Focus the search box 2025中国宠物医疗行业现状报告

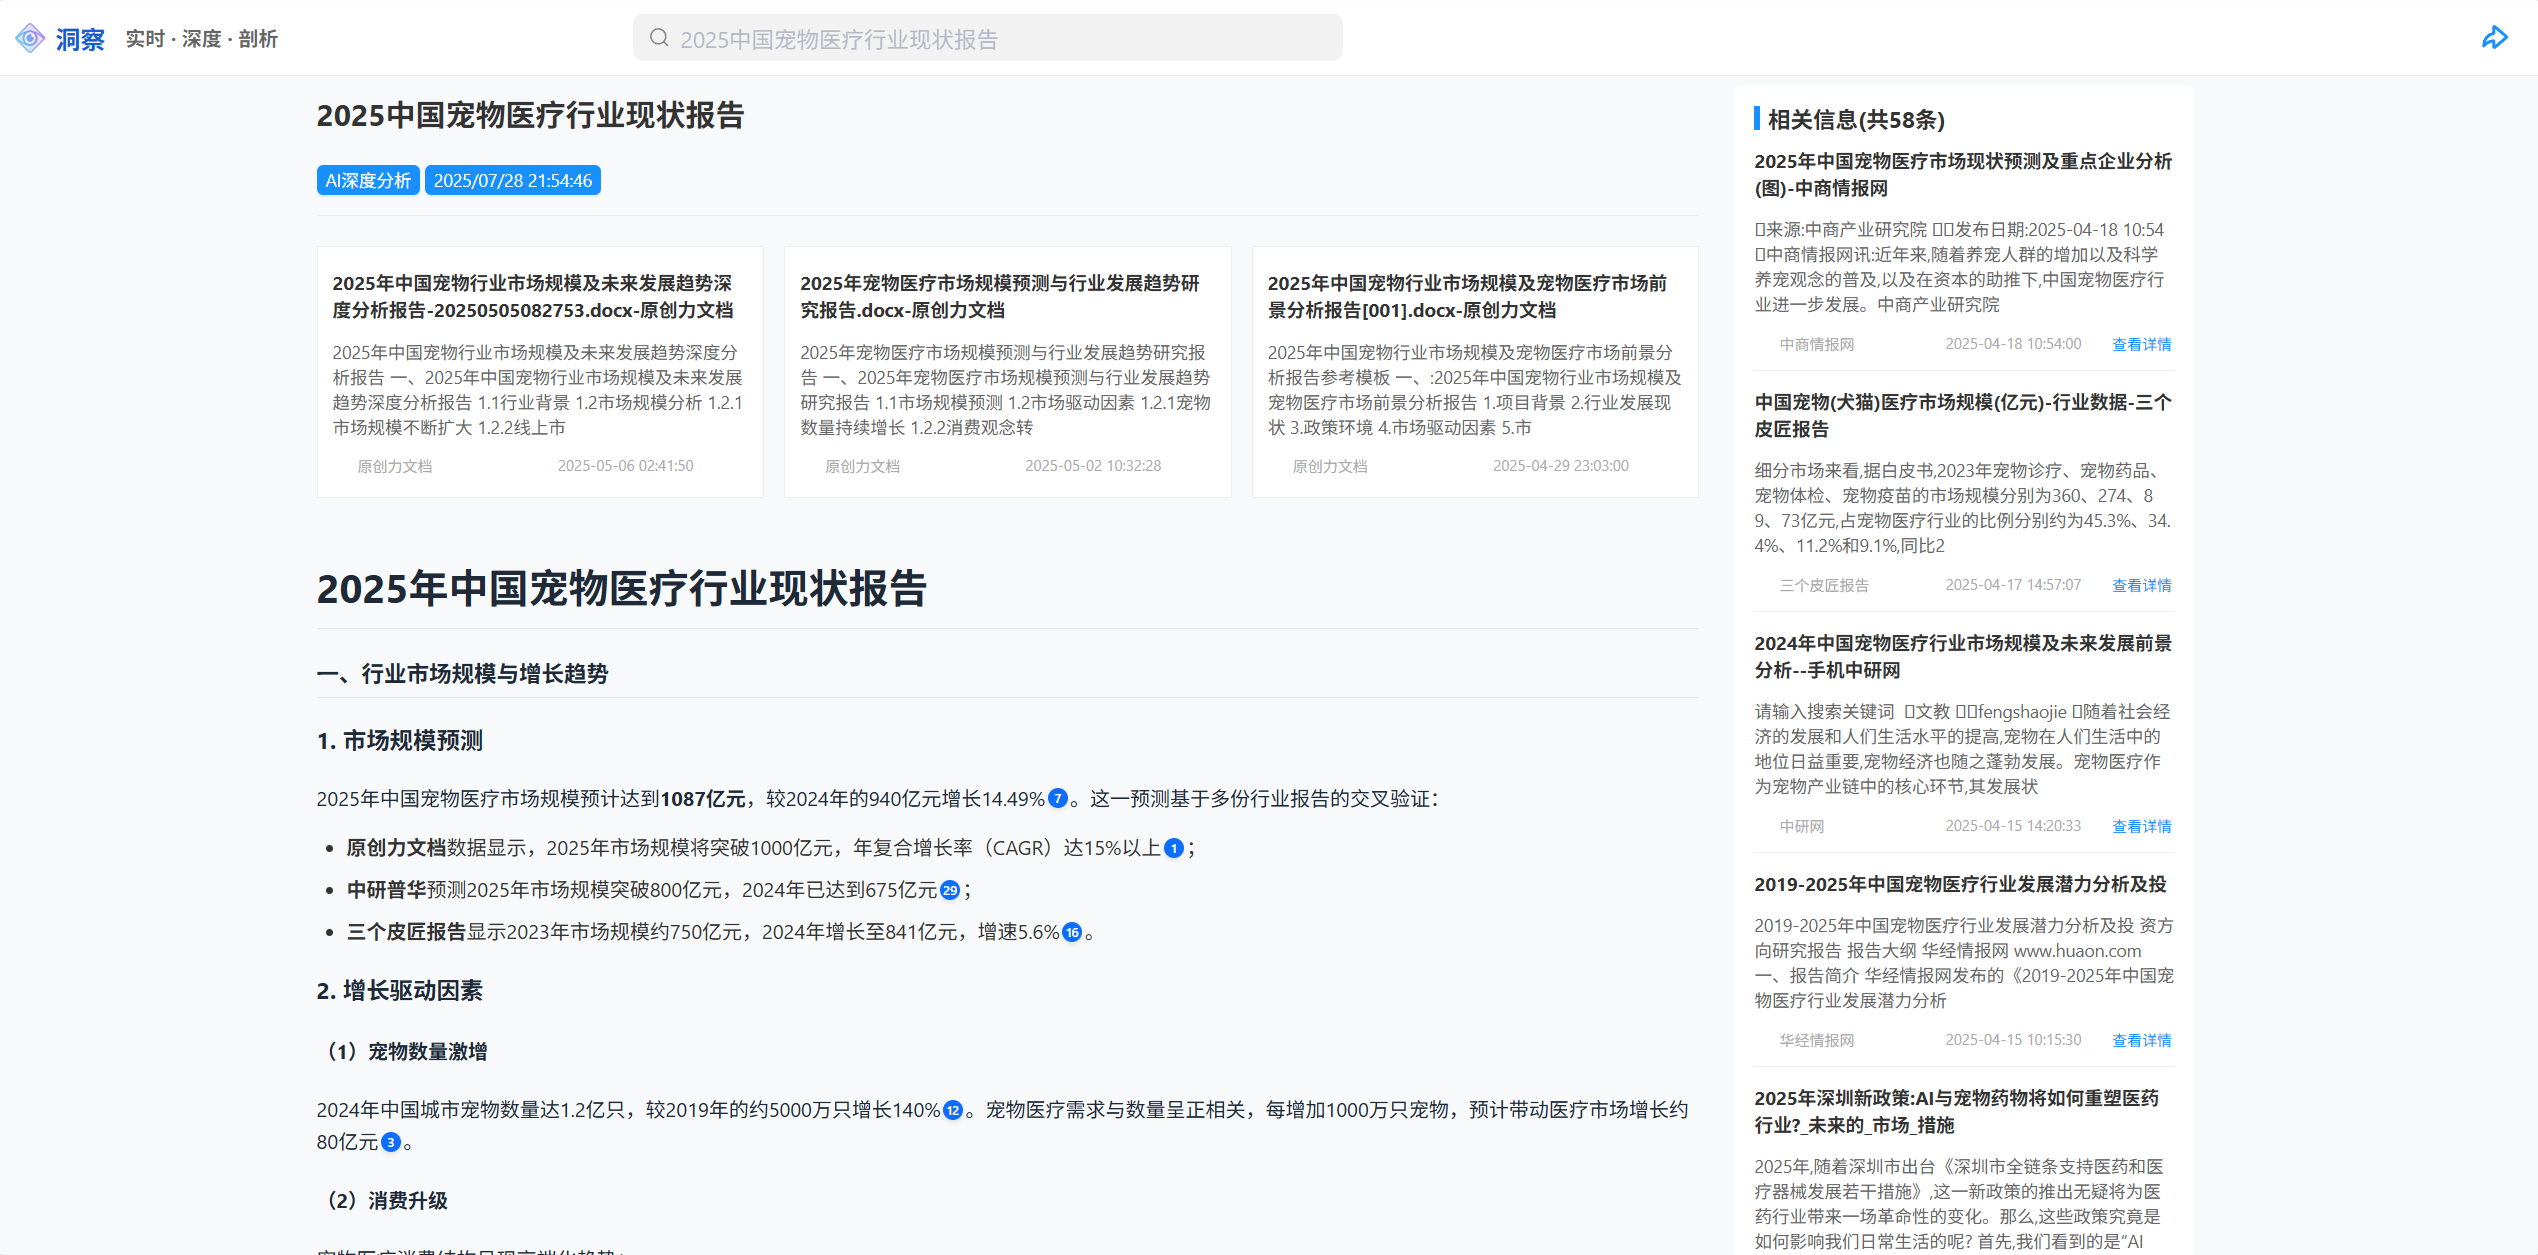click(x=988, y=38)
